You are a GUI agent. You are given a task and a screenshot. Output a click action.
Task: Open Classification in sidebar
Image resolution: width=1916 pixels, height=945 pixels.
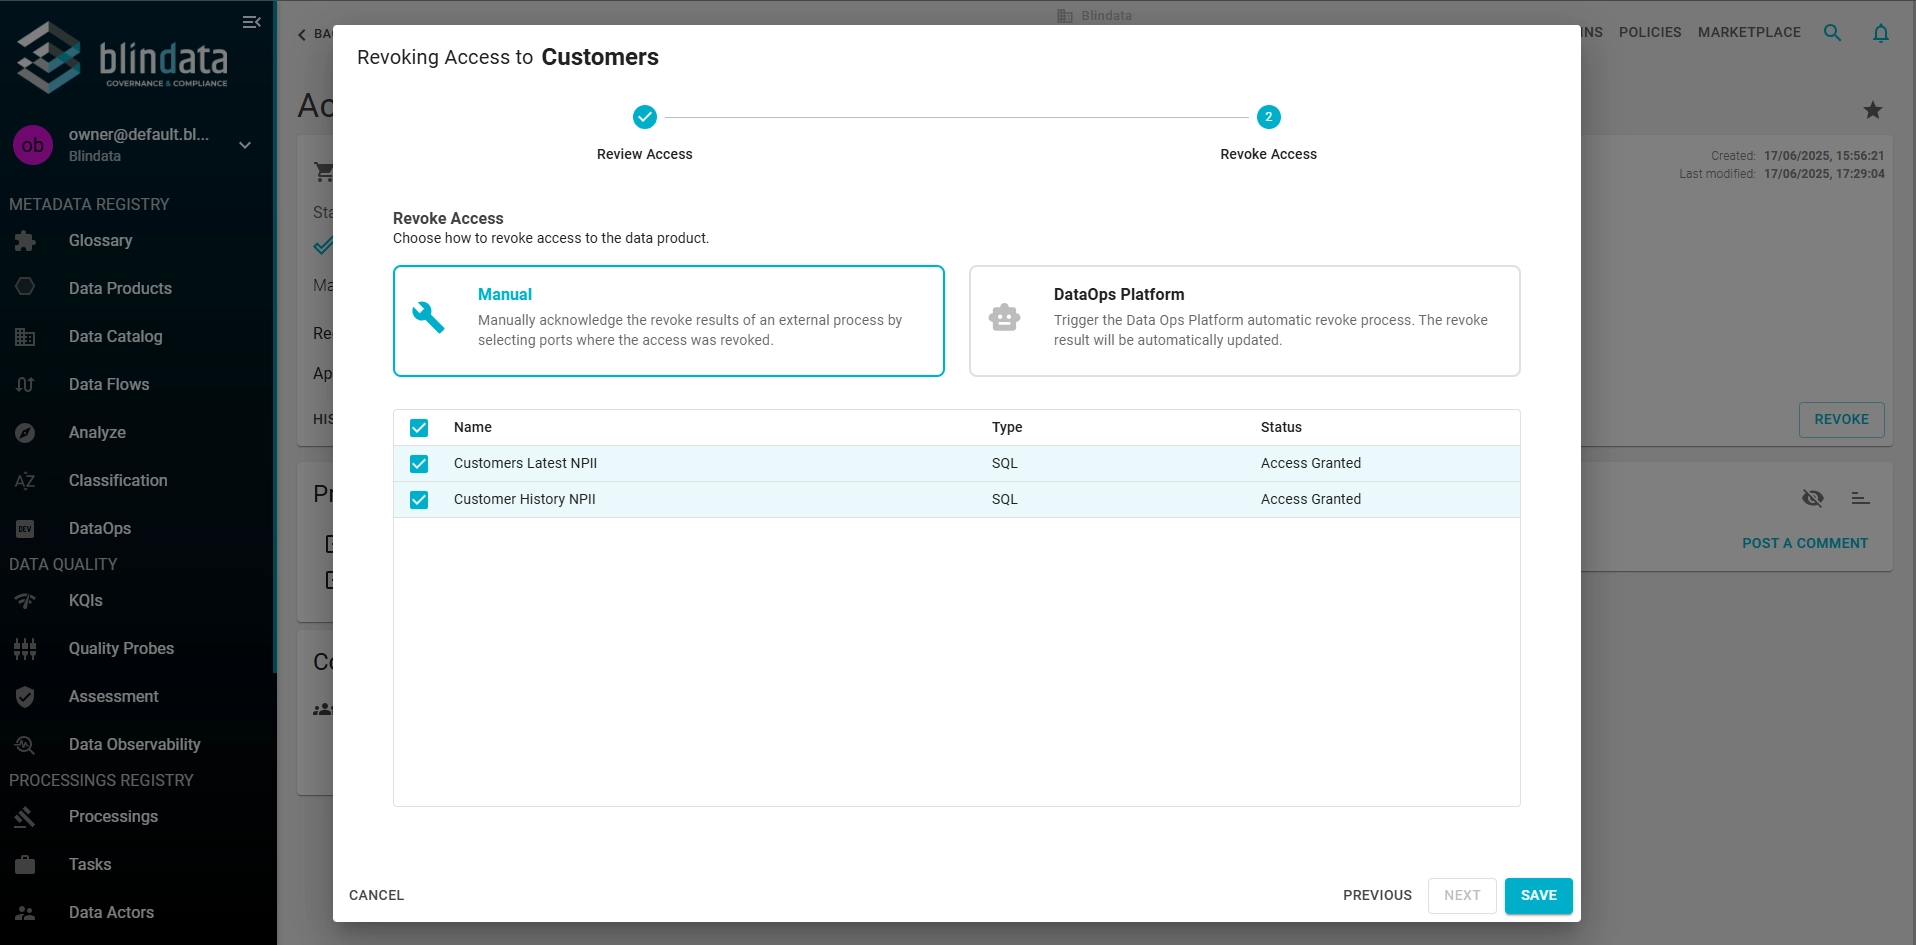pyautogui.click(x=118, y=481)
